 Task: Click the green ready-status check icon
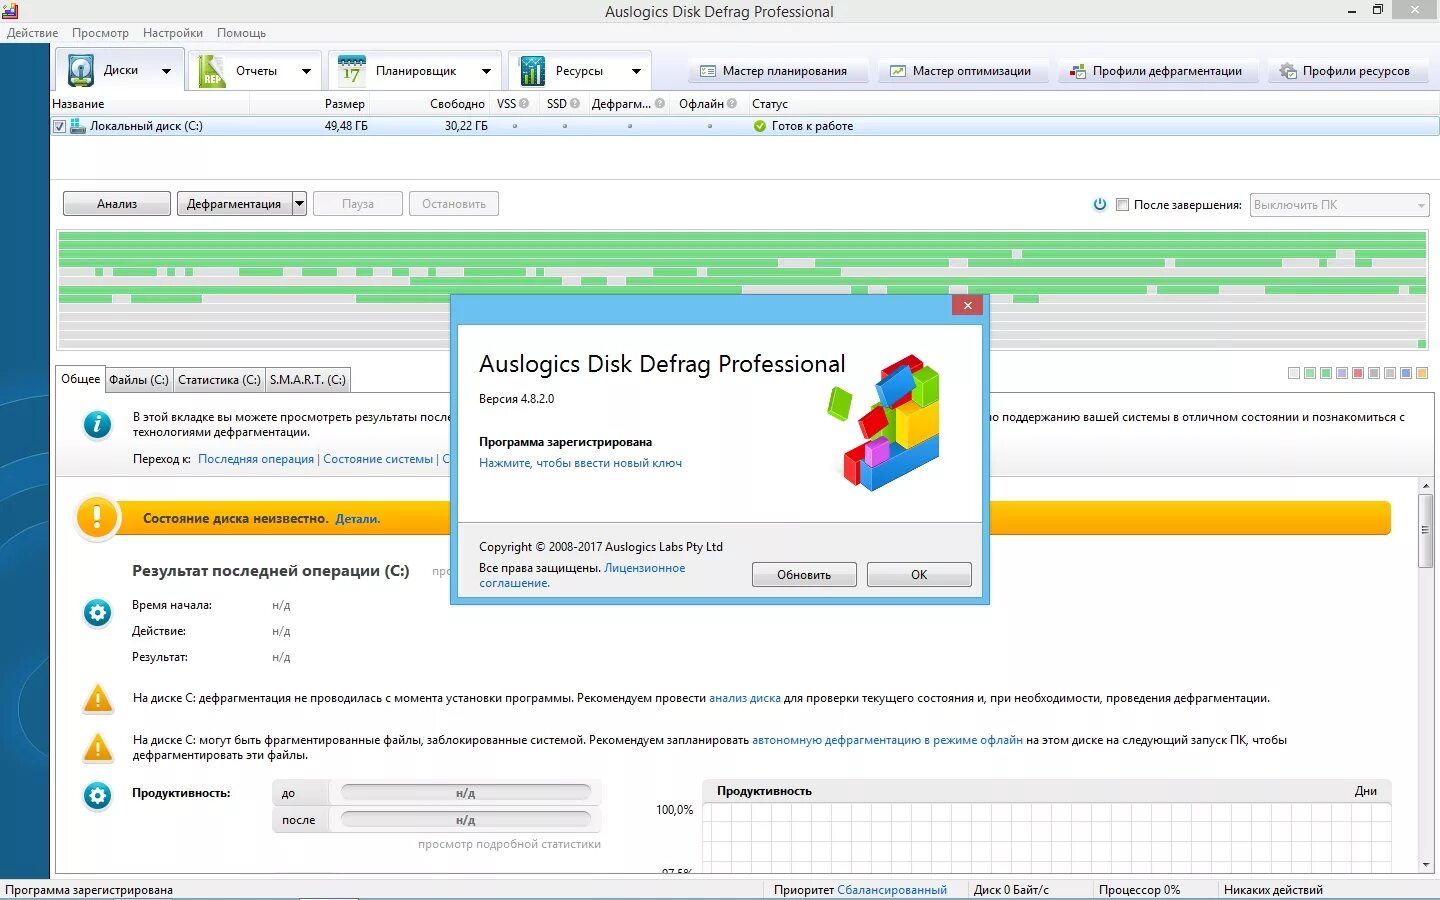coord(760,126)
